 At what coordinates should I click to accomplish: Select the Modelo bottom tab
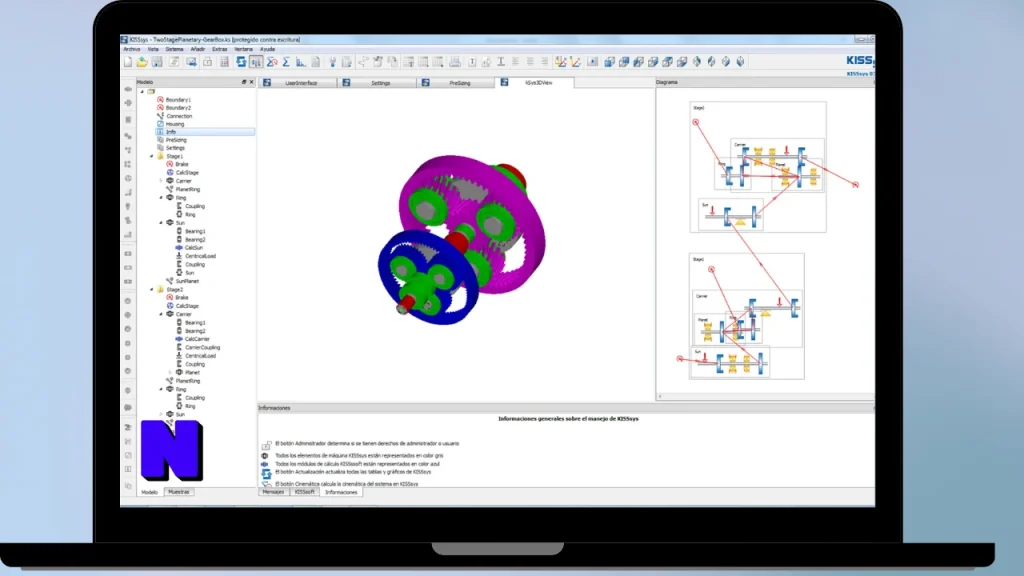(150, 492)
